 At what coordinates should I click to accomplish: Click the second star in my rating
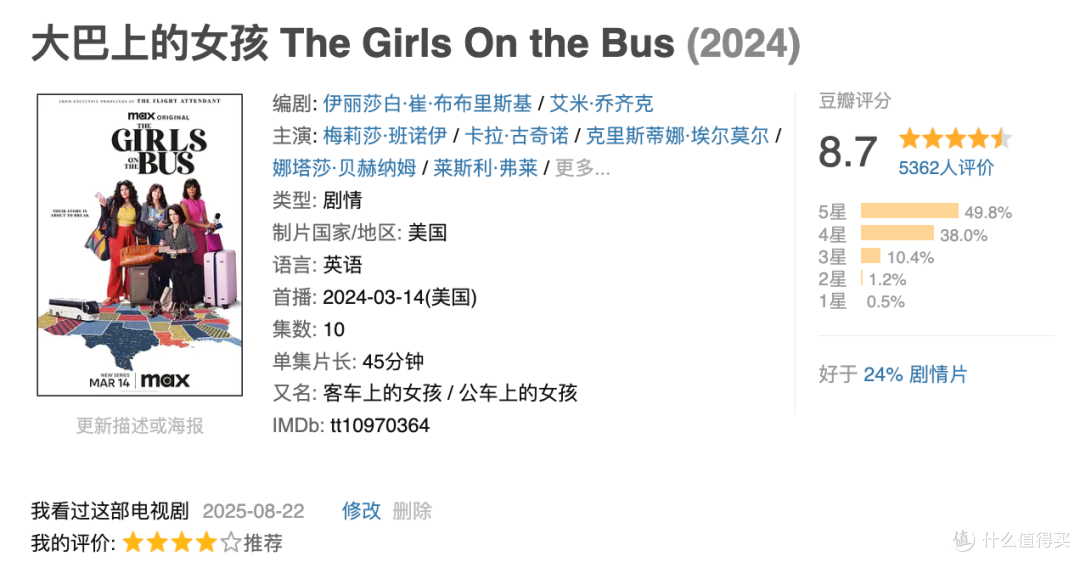click(158, 543)
